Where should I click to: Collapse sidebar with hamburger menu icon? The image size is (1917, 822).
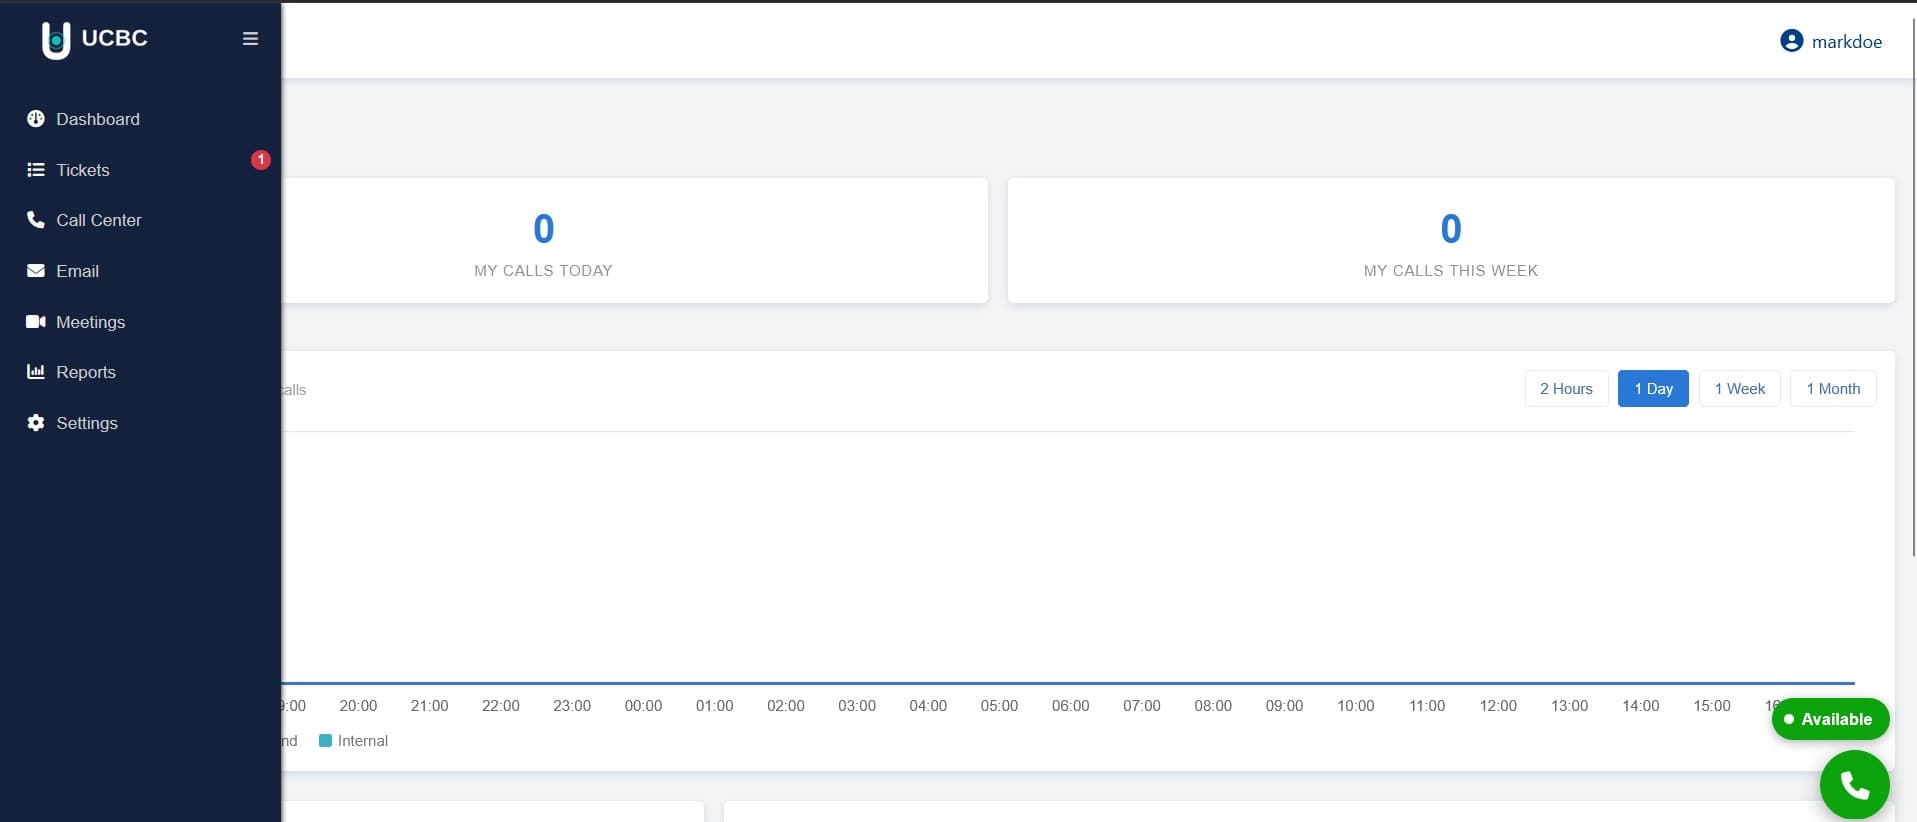click(250, 39)
